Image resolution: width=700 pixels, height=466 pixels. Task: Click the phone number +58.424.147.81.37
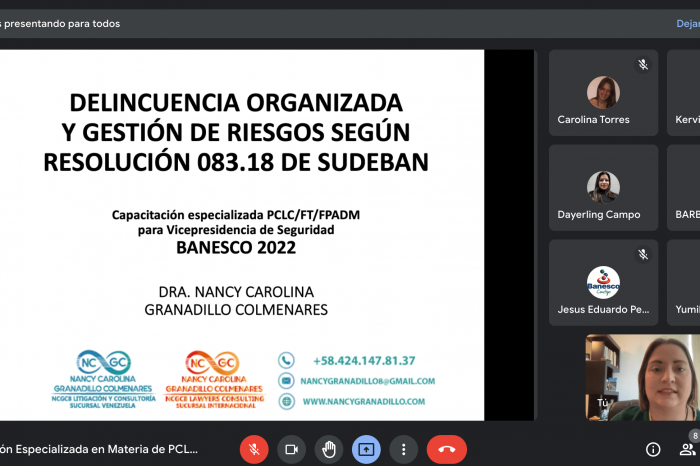364,361
